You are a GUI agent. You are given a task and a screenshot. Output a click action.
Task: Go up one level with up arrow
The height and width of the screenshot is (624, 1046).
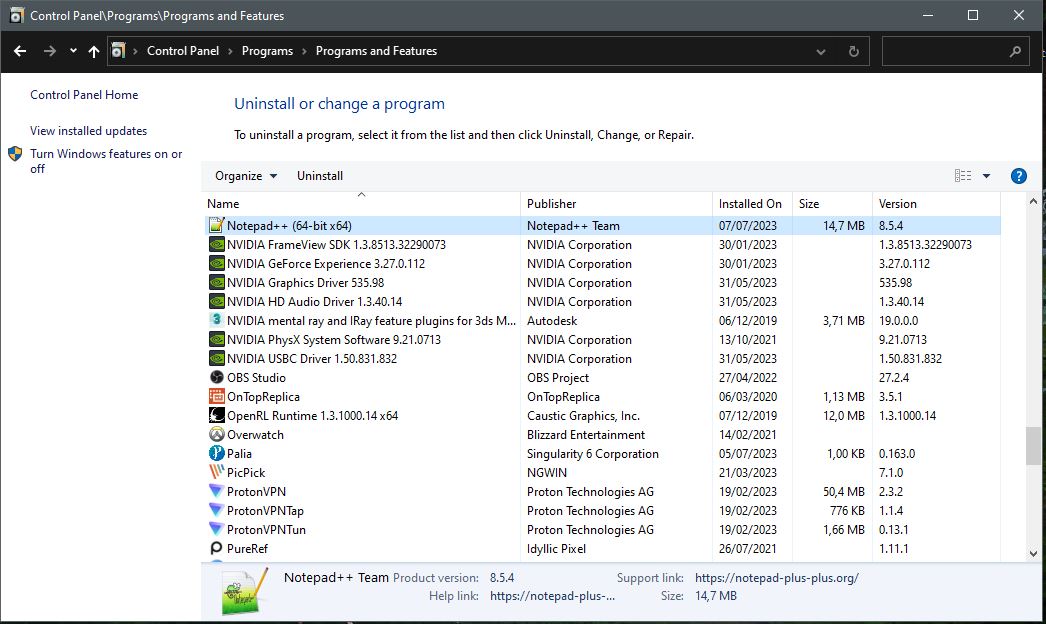(x=93, y=51)
